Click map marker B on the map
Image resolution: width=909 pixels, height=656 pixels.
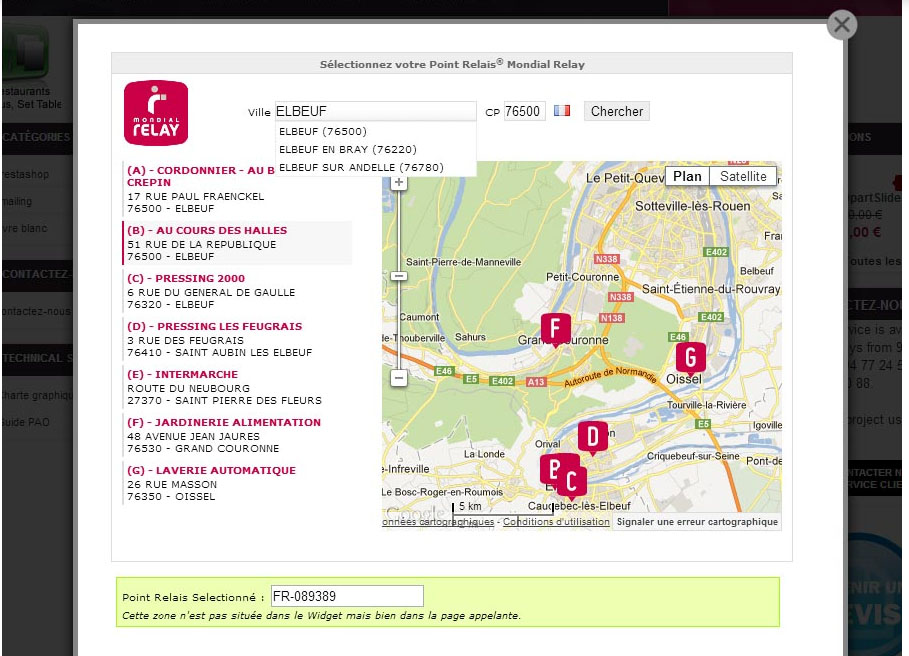coord(551,469)
